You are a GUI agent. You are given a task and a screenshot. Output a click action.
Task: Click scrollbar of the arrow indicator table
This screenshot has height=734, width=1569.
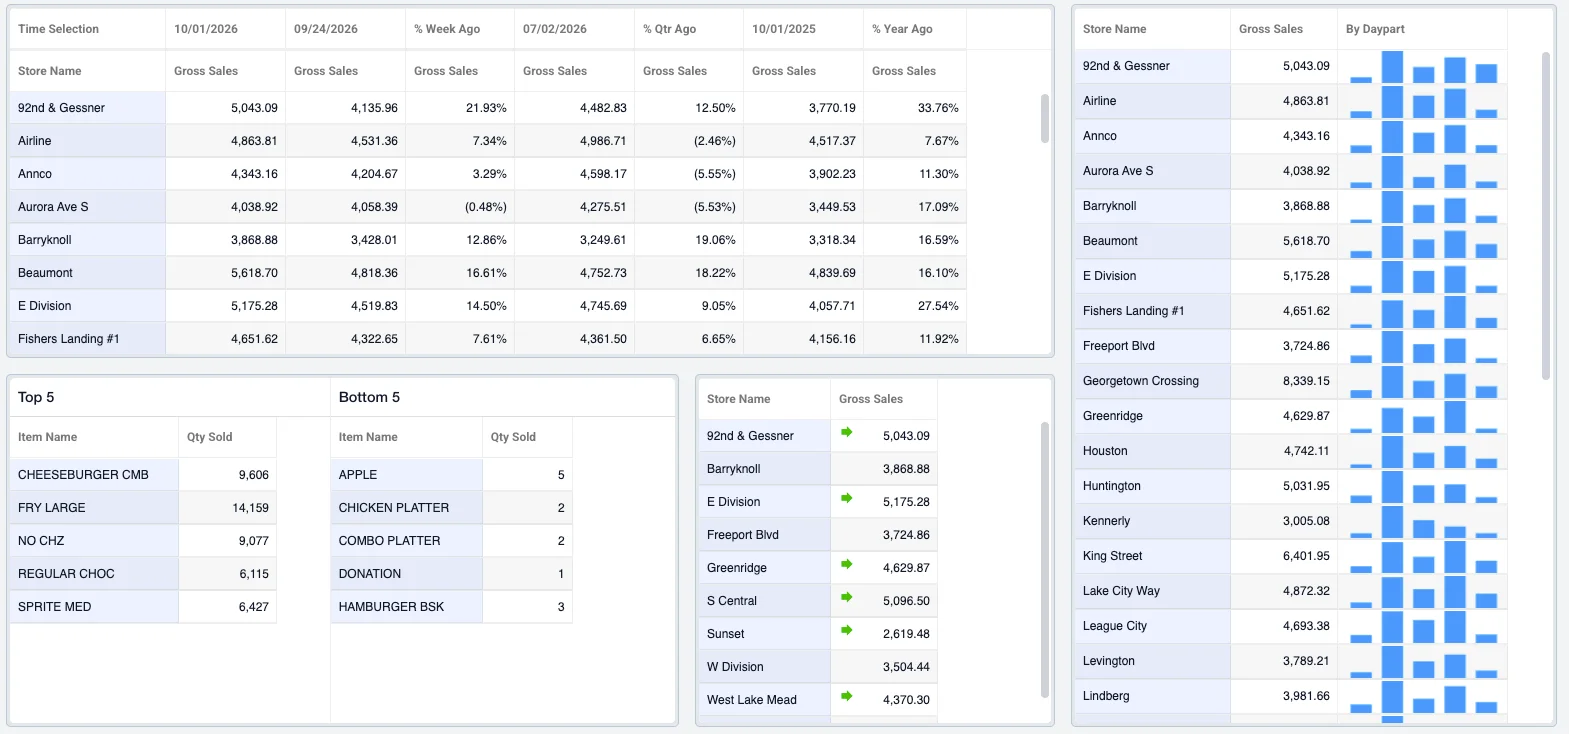tap(1045, 559)
